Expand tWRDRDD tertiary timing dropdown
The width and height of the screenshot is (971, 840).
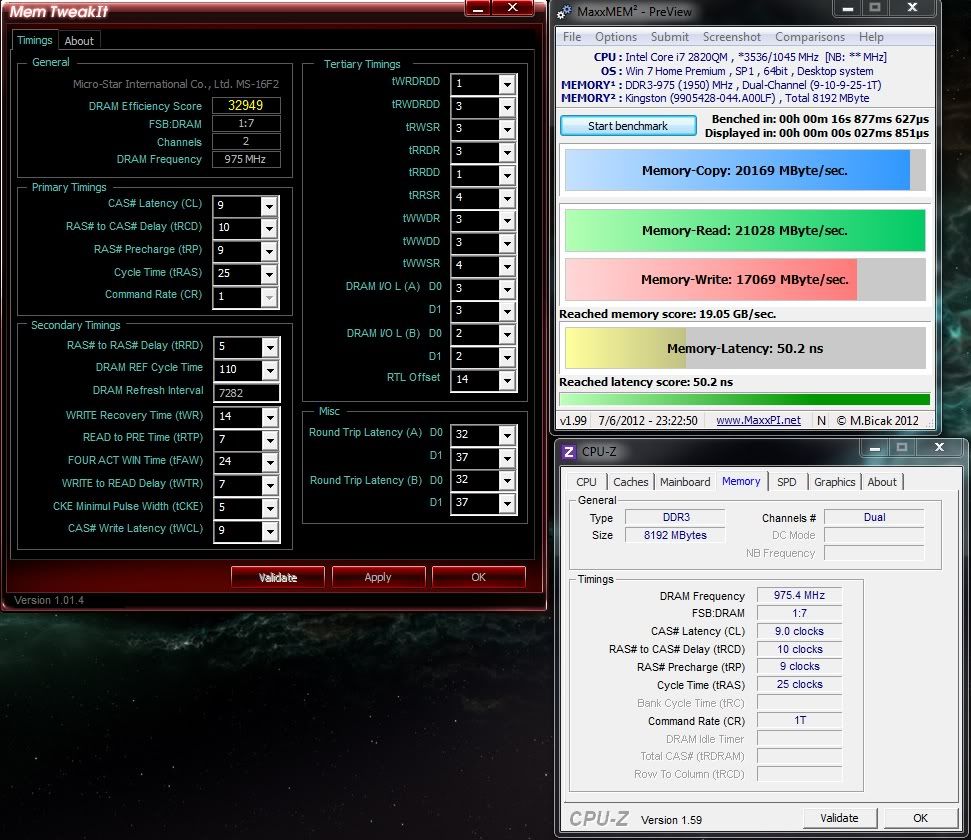point(507,84)
